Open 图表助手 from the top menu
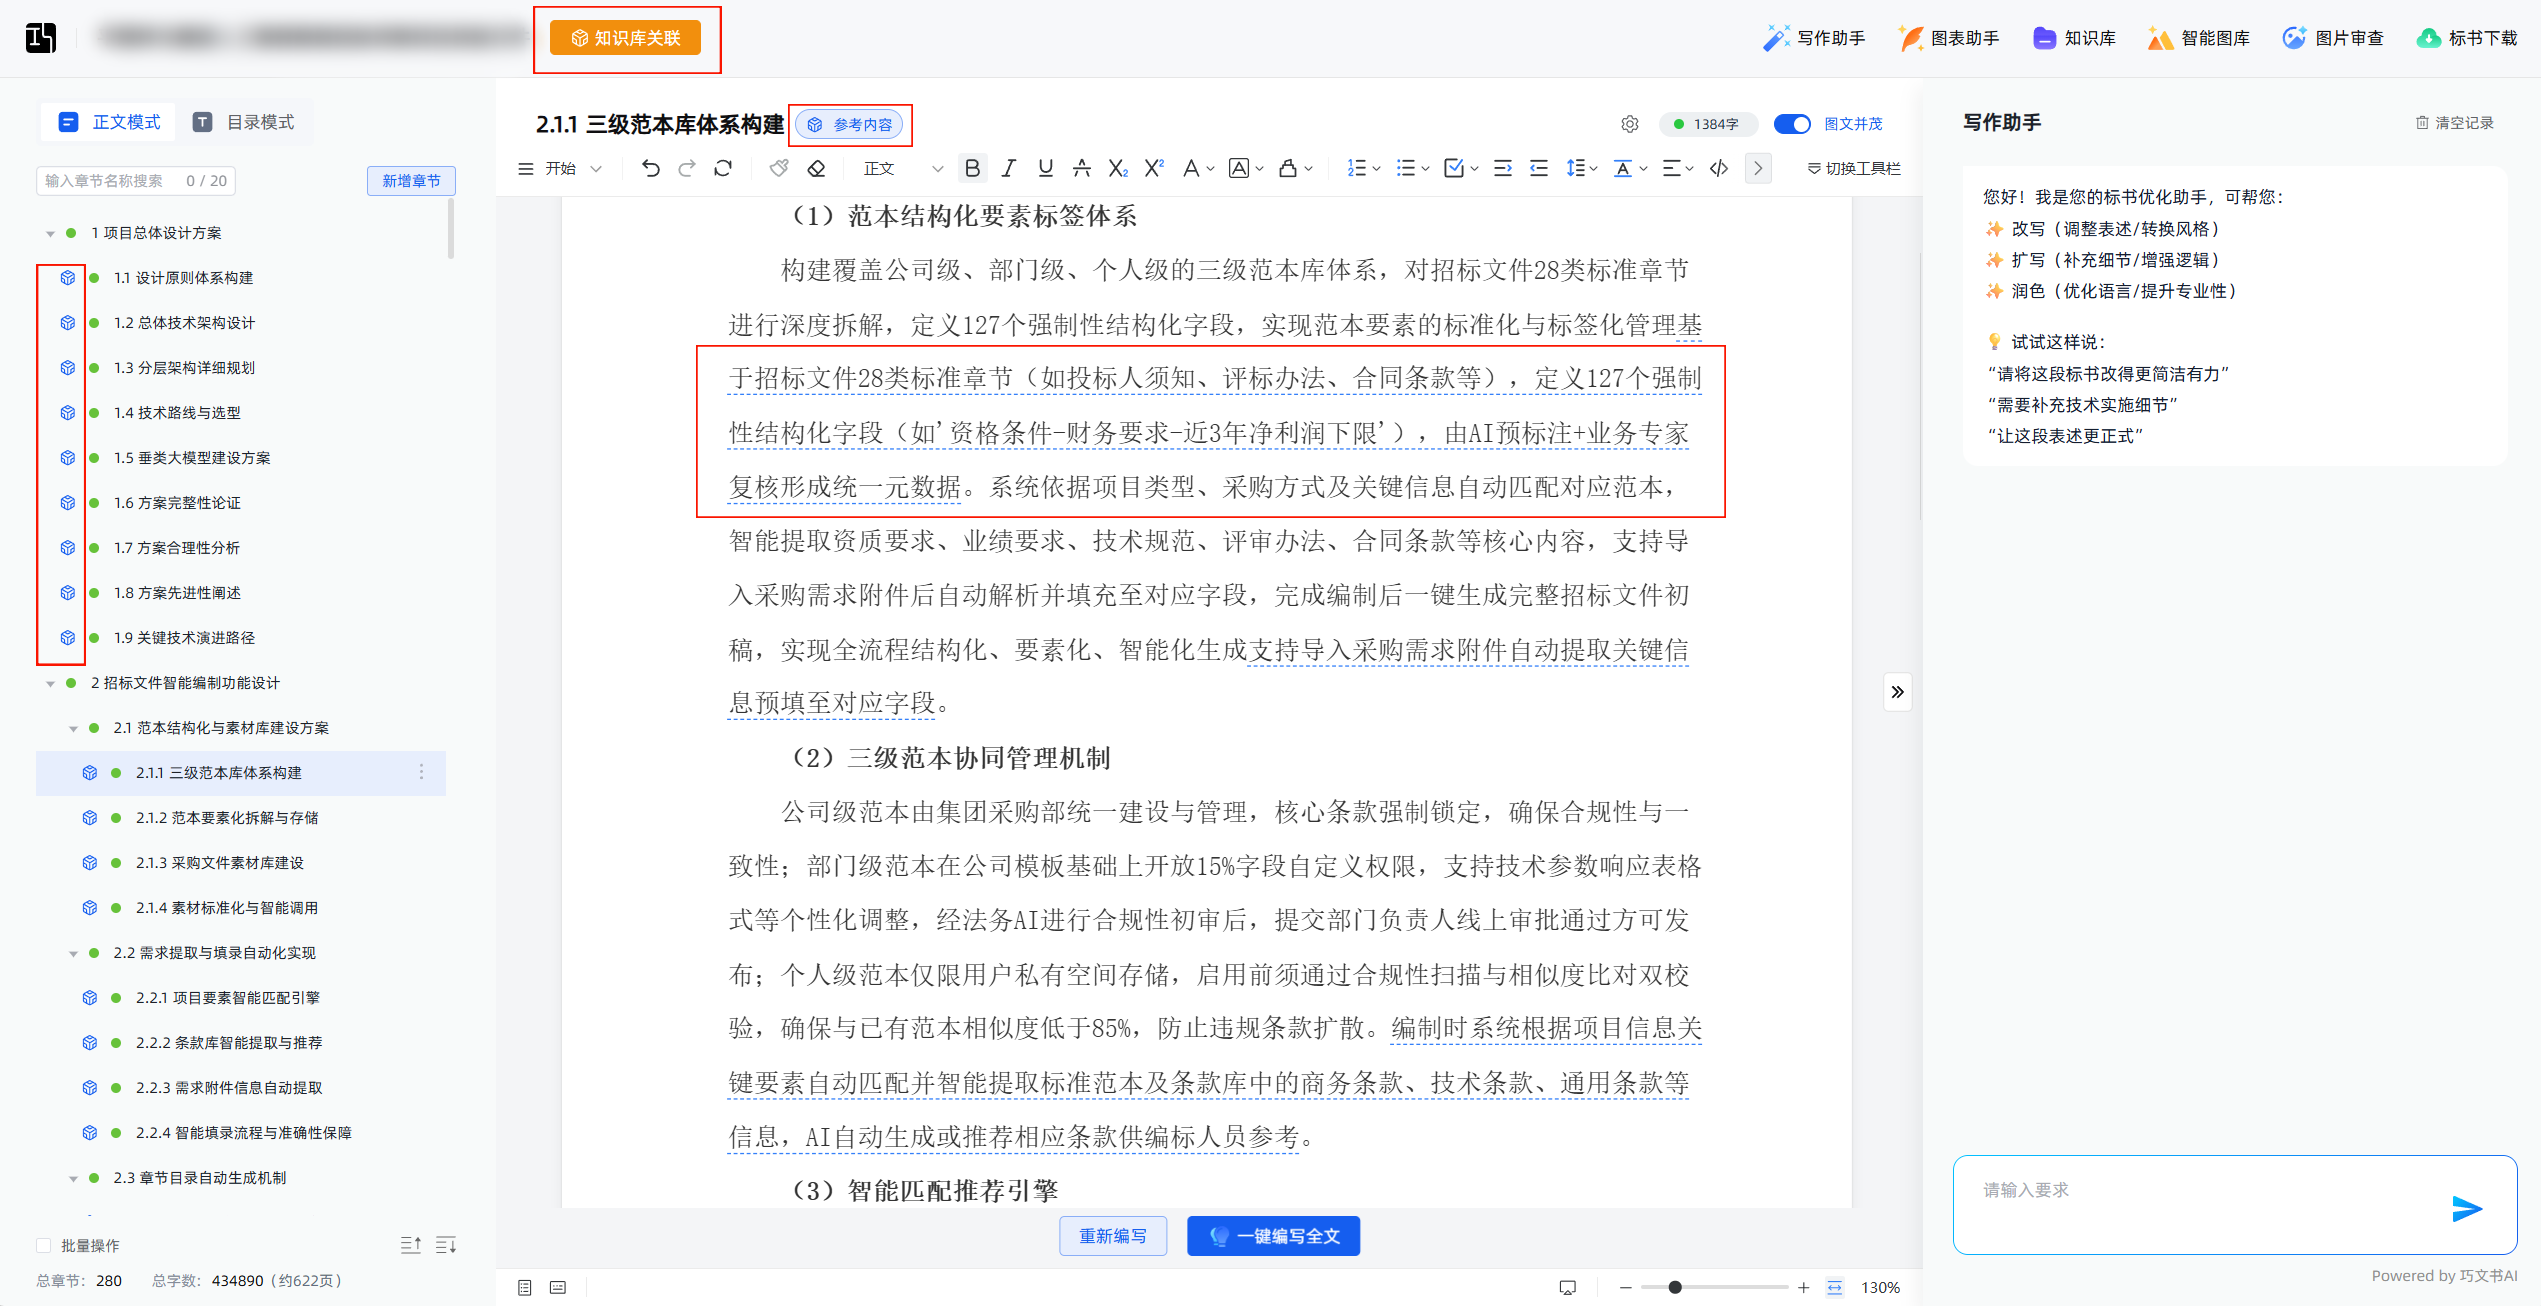The width and height of the screenshot is (2541, 1306). (x=1948, y=38)
